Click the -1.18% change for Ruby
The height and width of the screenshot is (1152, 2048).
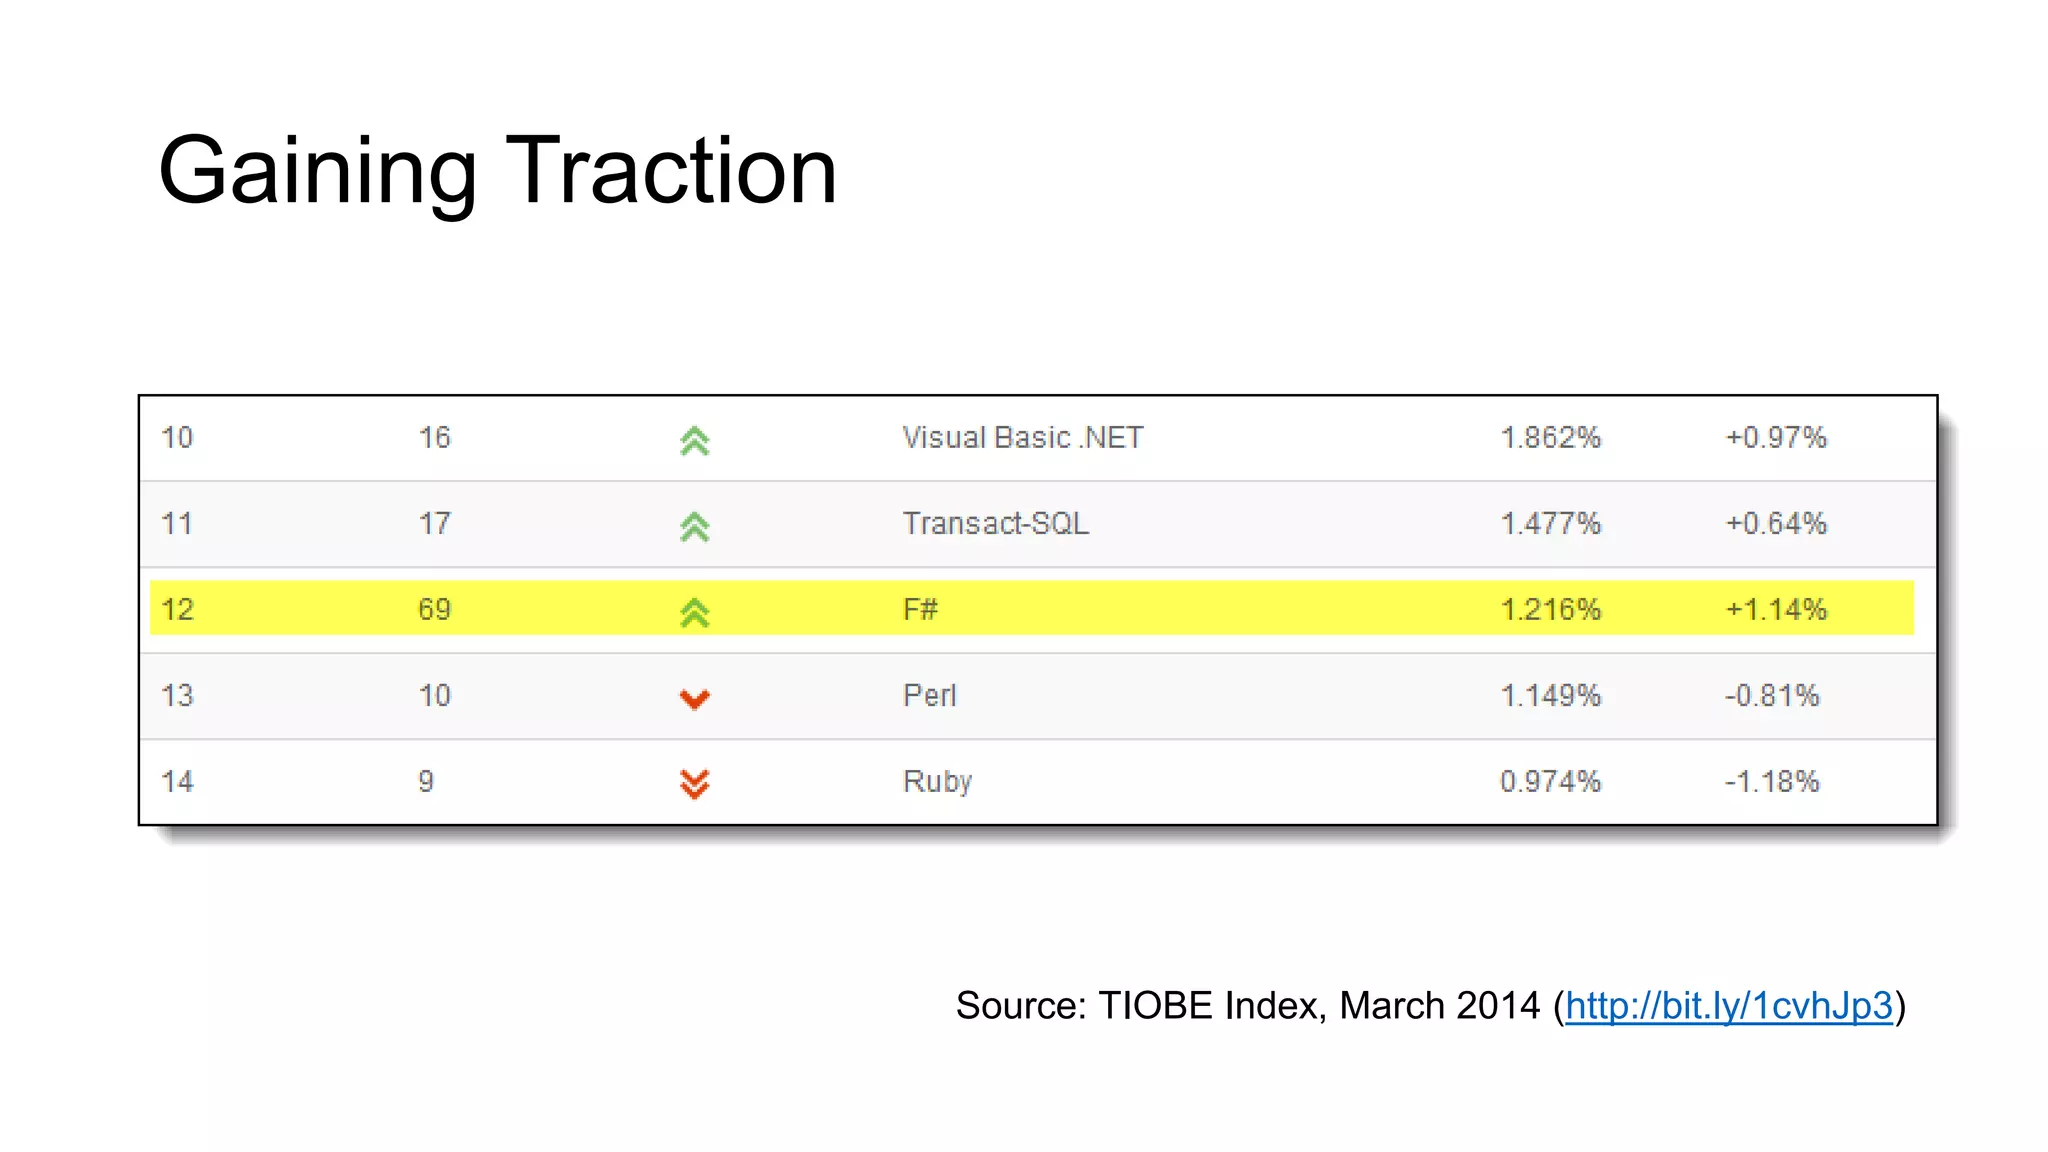(x=1772, y=782)
